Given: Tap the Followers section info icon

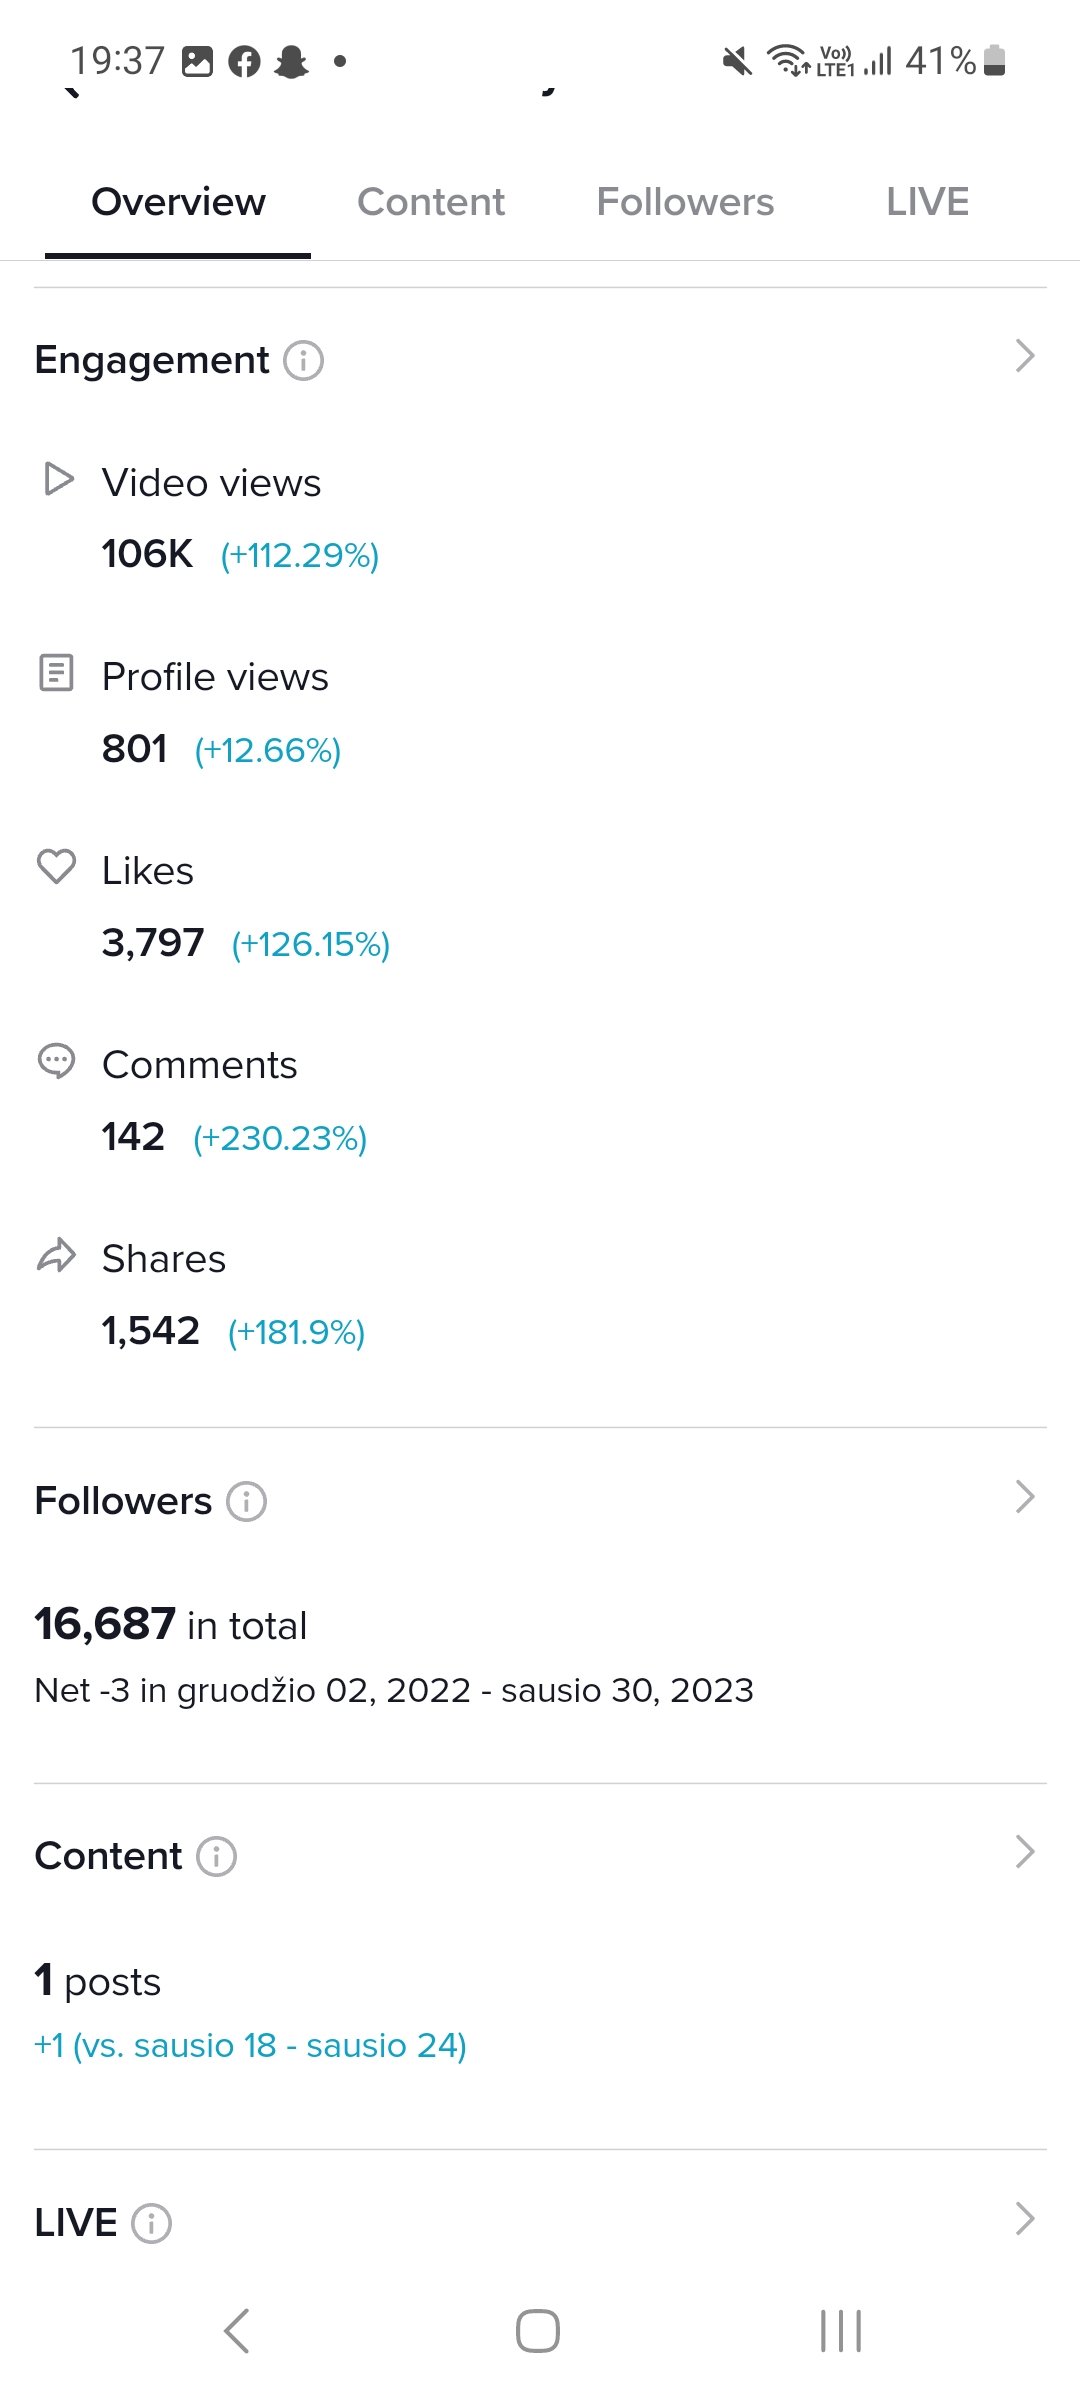Looking at the screenshot, I should [247, 1501].
